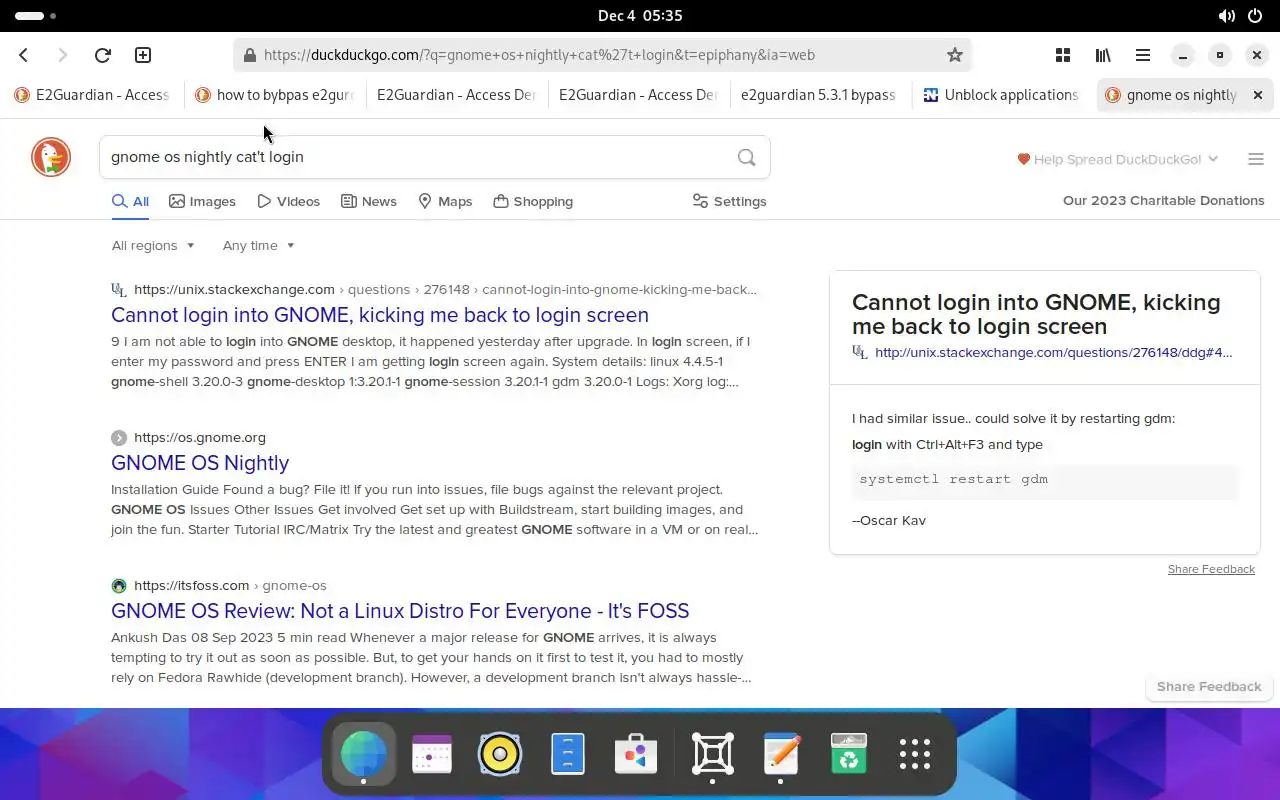Select the Maps search tab
1280x800 pixels.
tap(445, 201)
